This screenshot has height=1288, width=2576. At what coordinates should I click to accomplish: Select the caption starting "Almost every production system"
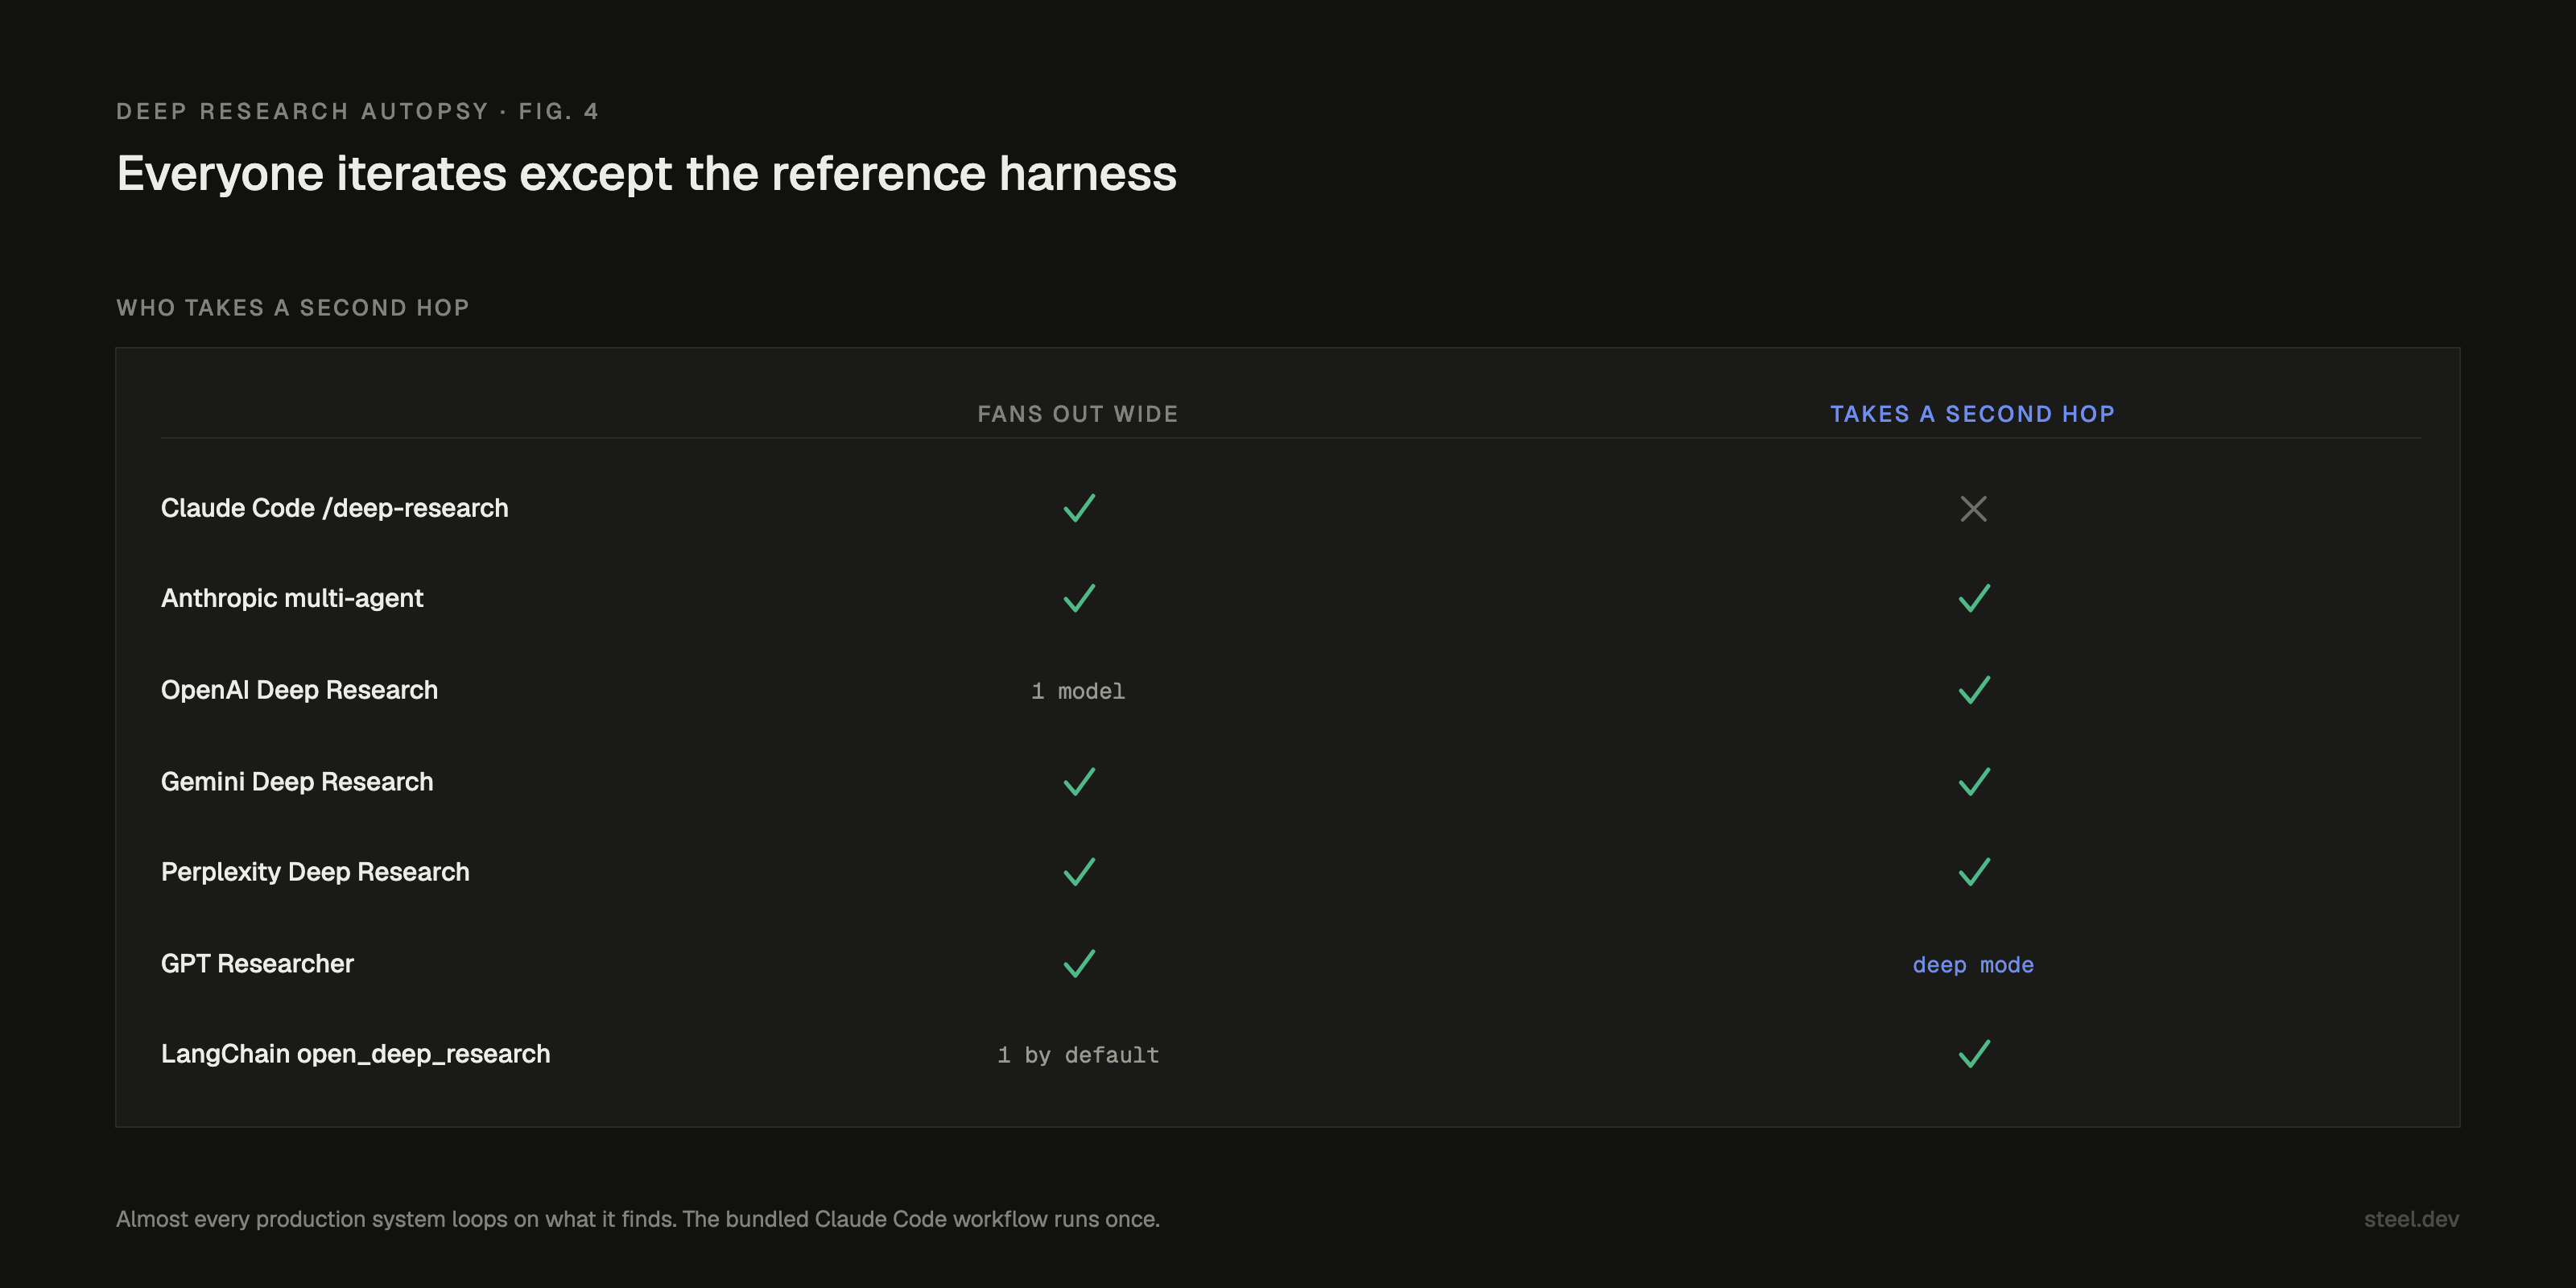coord(638,1219)
